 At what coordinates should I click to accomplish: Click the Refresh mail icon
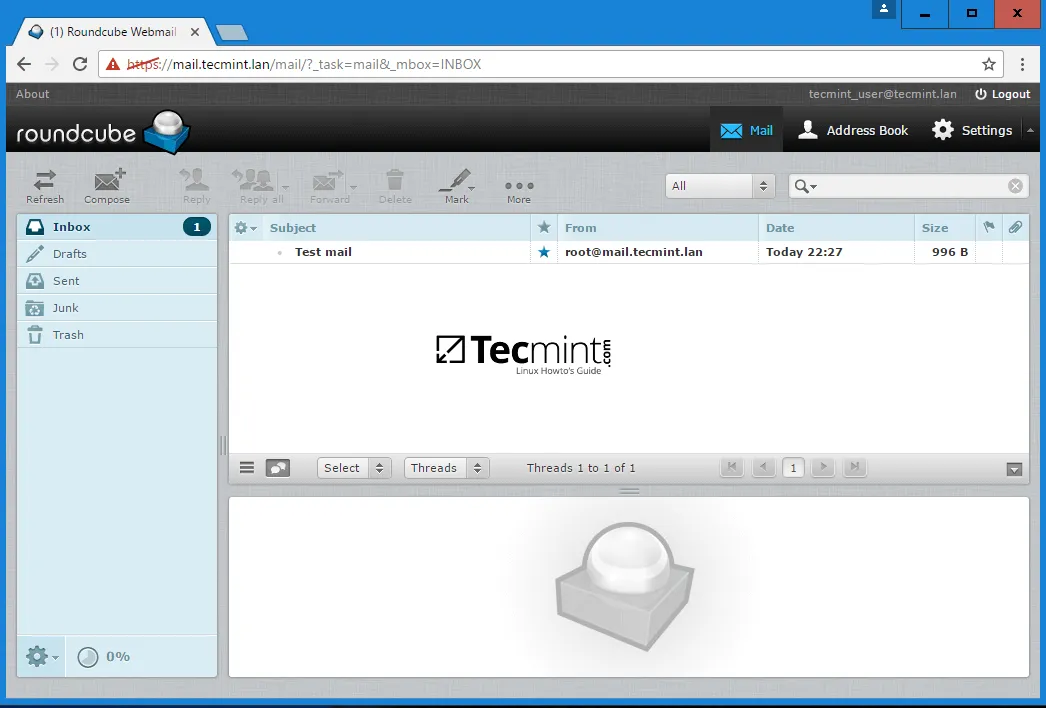pos(45,185)
